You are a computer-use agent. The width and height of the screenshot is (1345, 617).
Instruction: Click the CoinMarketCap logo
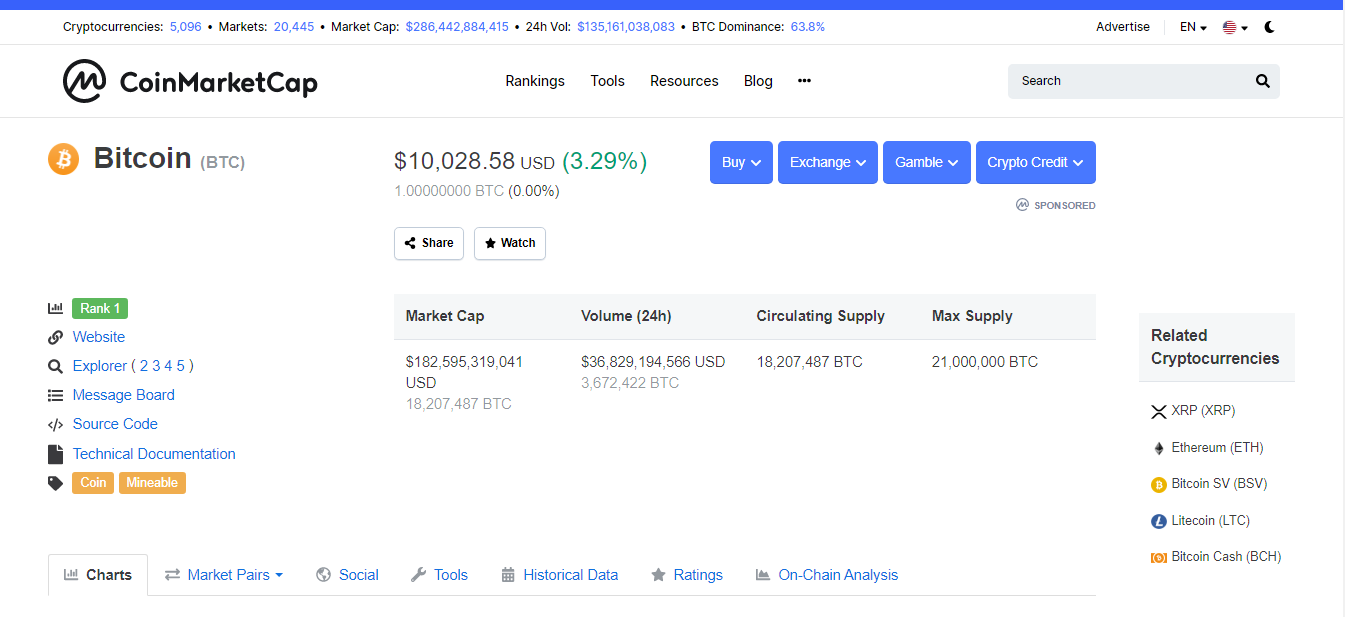(x=190, y=81)
